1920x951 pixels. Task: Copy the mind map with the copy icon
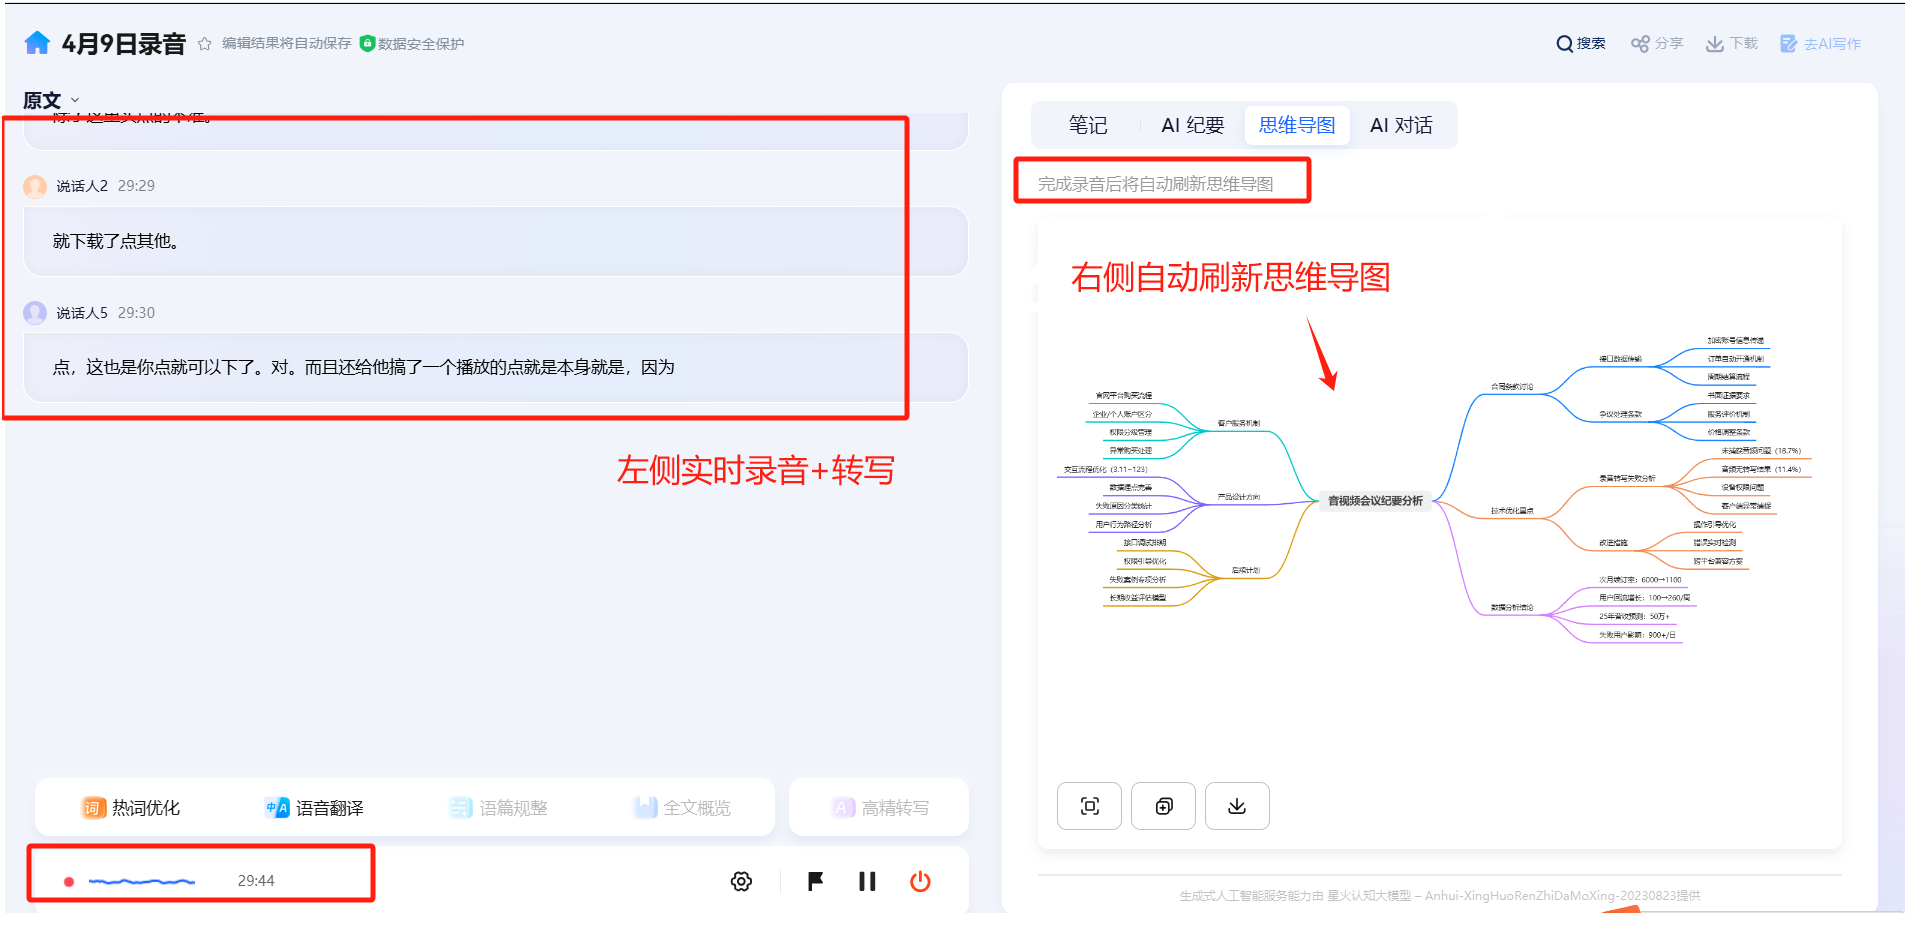pyautogui.click(x=1163, y=806)
